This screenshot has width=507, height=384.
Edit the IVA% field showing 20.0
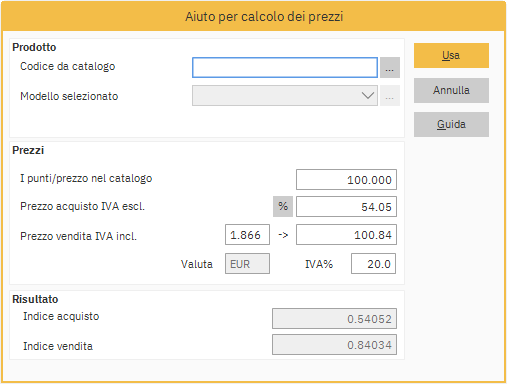pyautogui.click(x=373, y=264)
